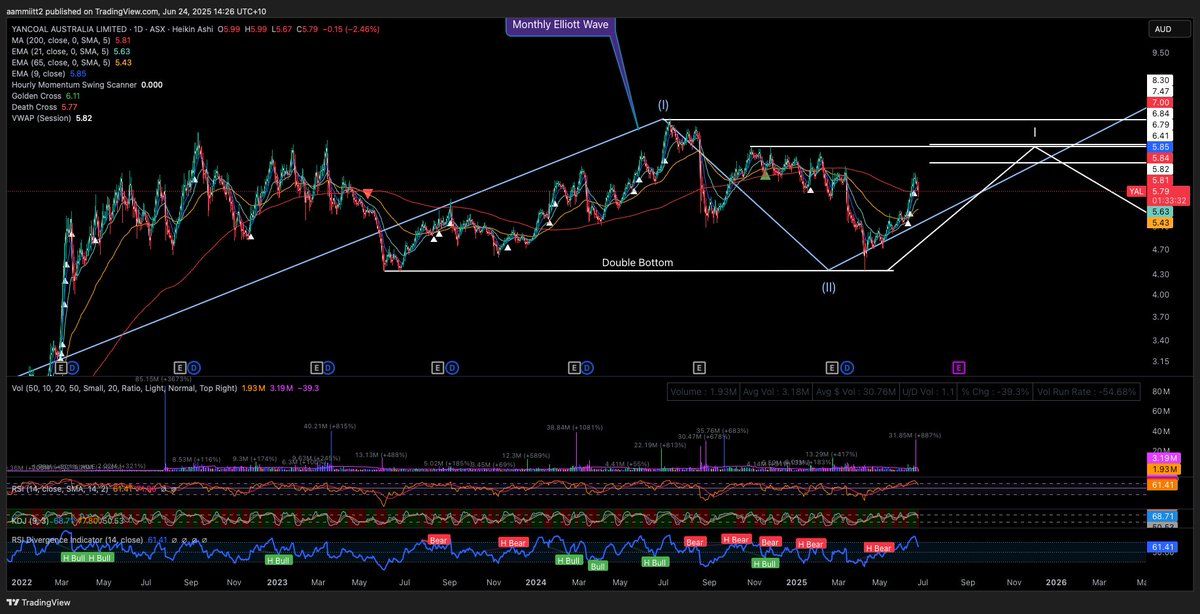This screenshot has width=1200, height=614.
Task: Select the Monthly Elliott Wave callout label
Action: click(560, 24)
